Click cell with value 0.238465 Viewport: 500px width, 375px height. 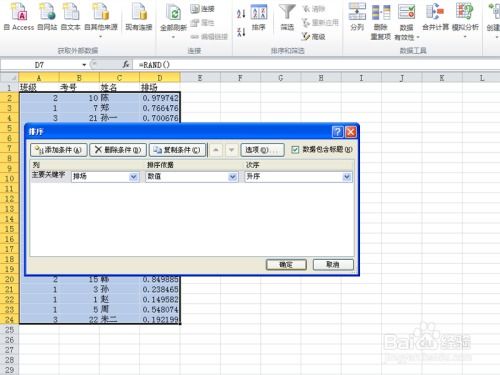click(160, 289)
